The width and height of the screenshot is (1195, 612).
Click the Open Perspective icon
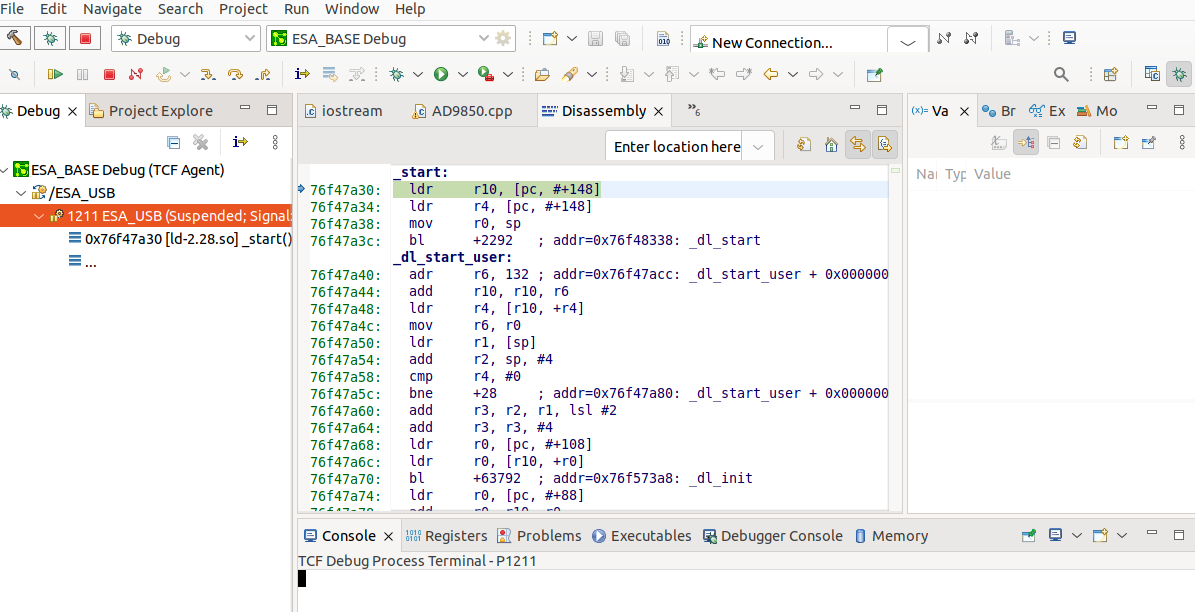1110,74
